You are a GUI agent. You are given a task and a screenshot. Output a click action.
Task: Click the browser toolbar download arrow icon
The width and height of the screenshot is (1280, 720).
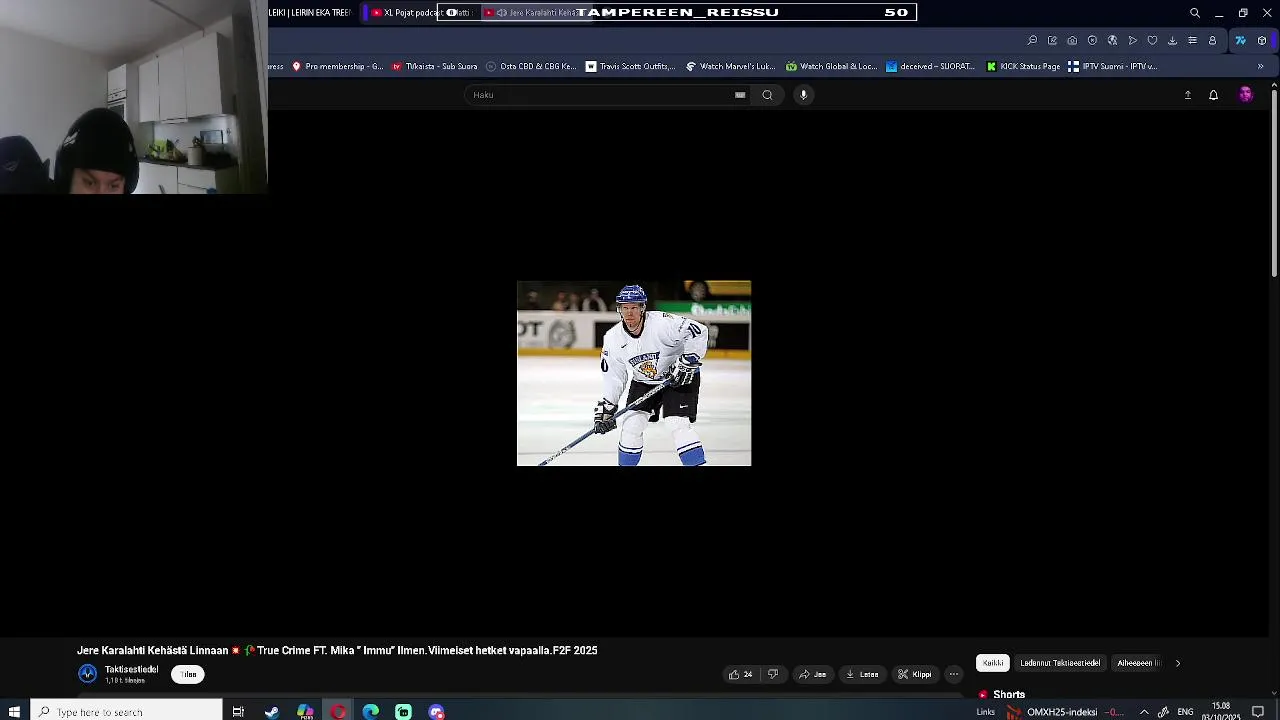click(x=1172, y=41)
